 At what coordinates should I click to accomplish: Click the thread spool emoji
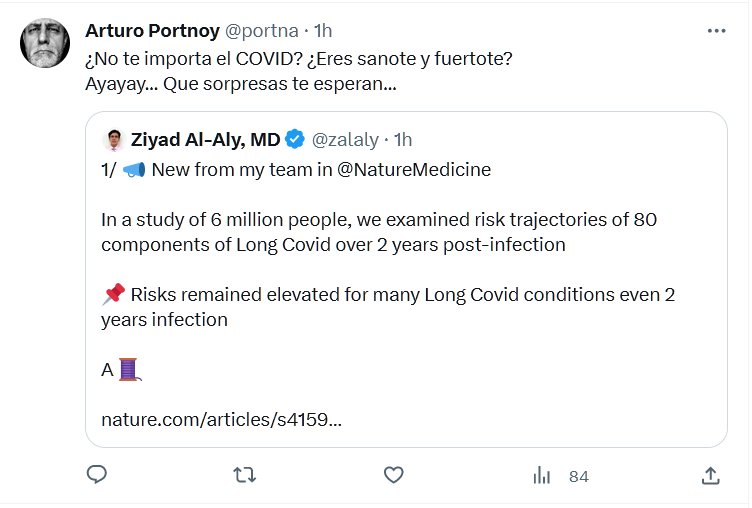129,370
